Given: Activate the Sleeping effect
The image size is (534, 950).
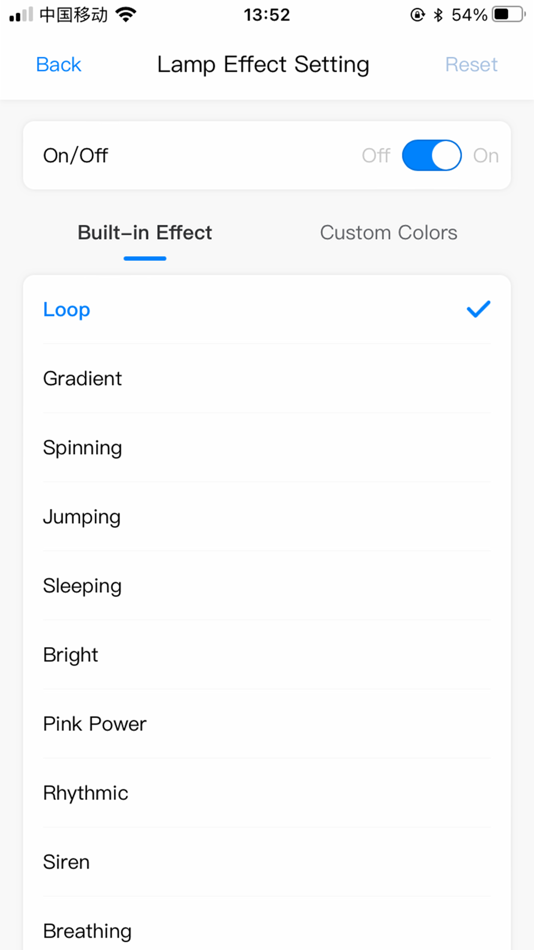Looking at the screenshot, I should point(267,586).
